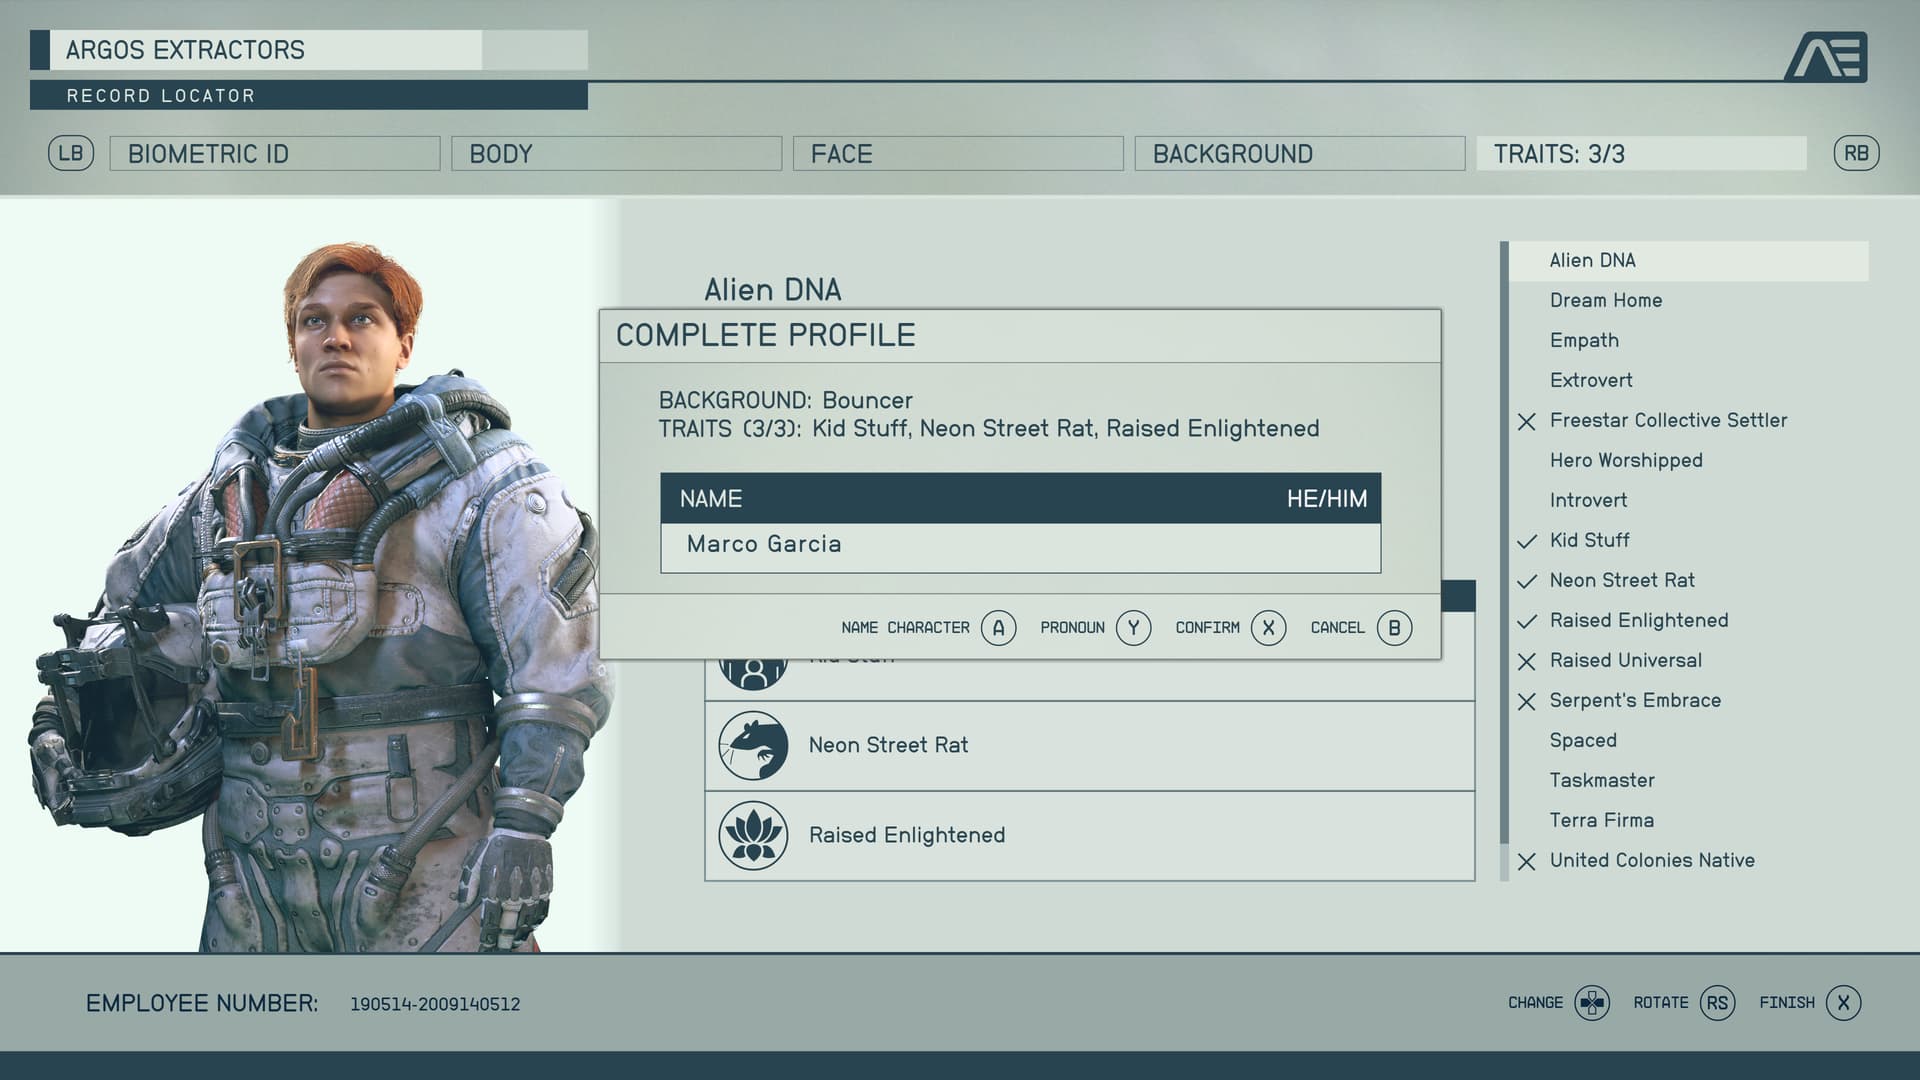Click the Neon Street Rat rat icon
The height and width of the screenshot is (1080, 1920).
point(753,746)
